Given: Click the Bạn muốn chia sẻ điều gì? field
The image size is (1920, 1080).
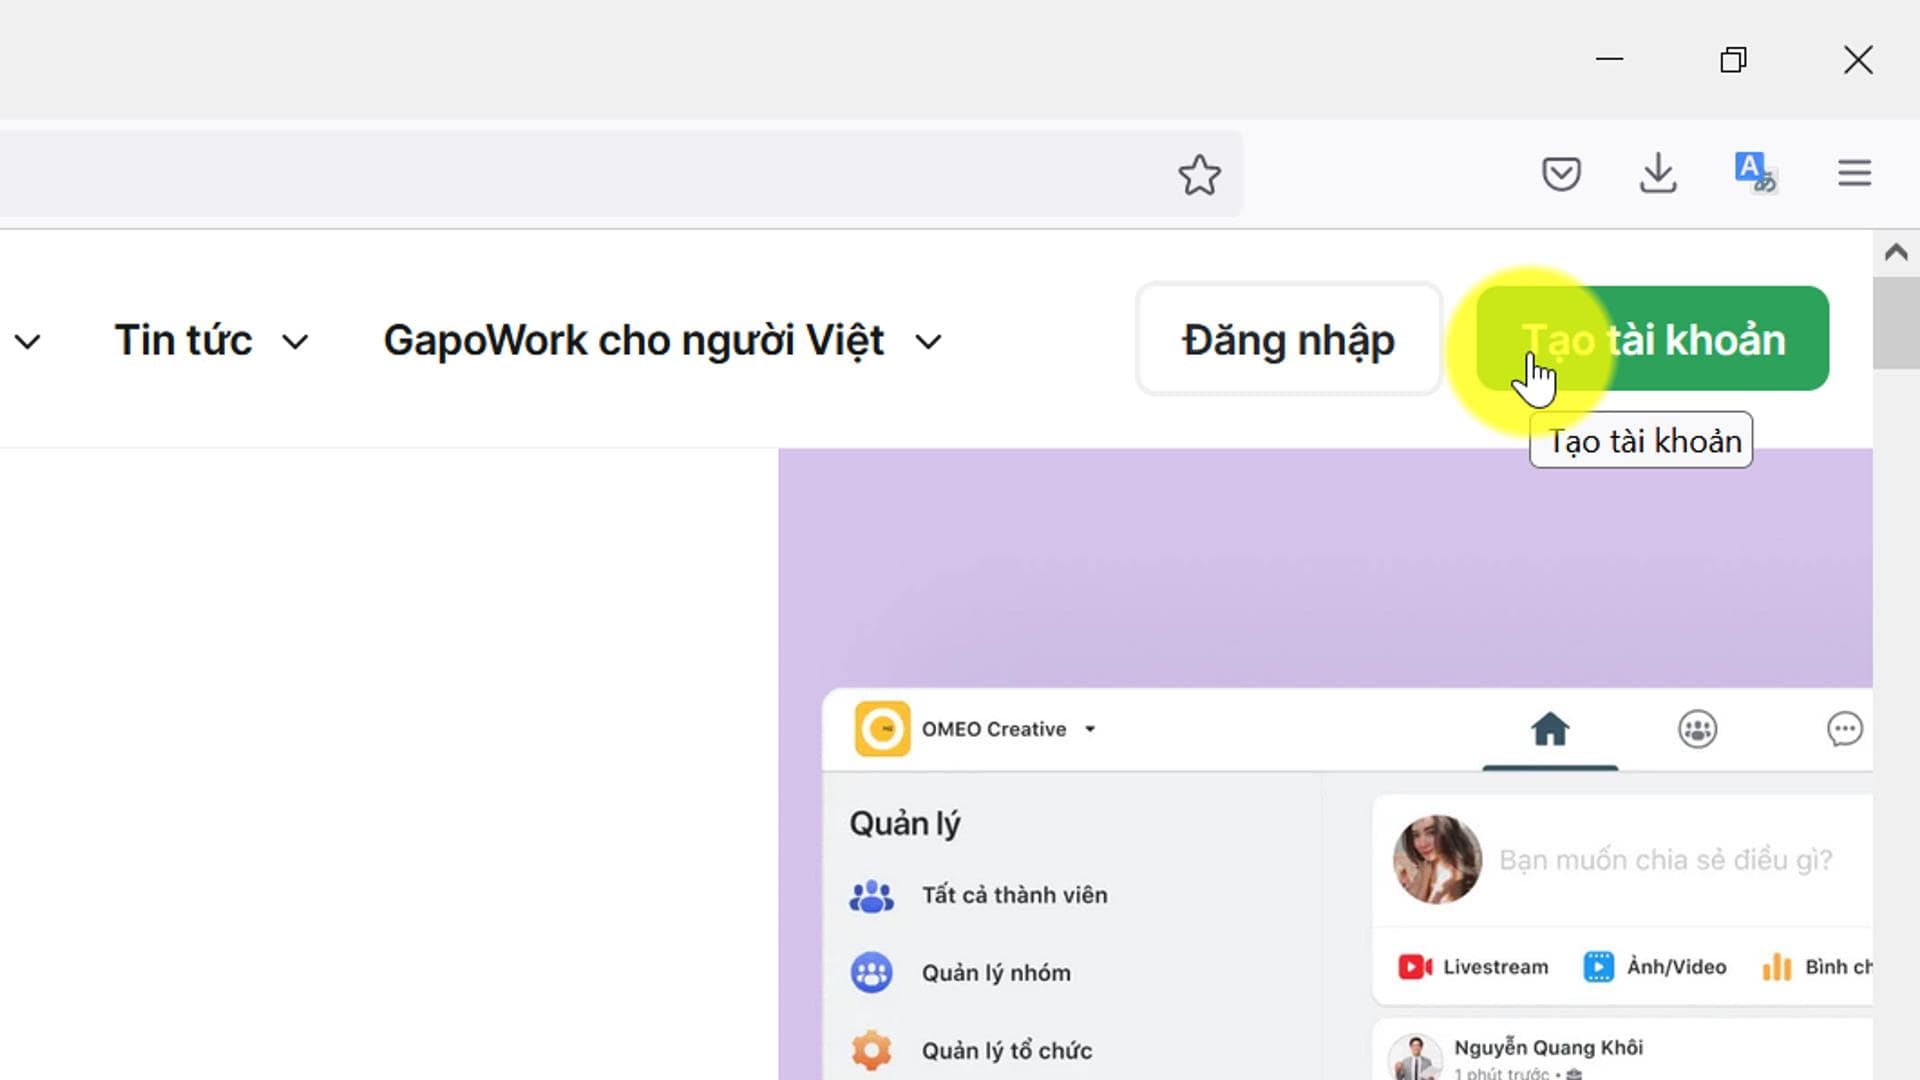Looking at the screenshot, I should point(1665,860).
